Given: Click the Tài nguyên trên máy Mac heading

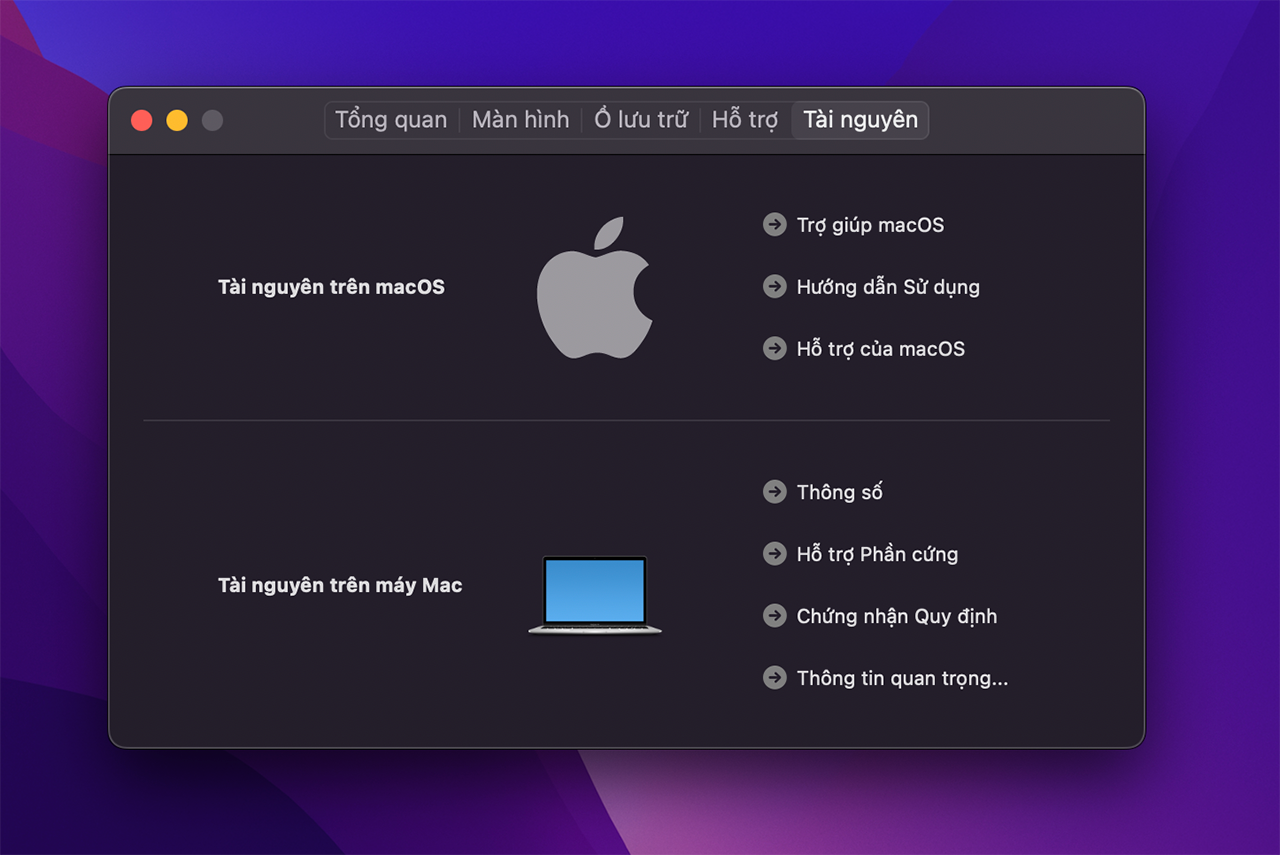Looking at the screenshot, I should pyautogui.click(x=340, y=585).
